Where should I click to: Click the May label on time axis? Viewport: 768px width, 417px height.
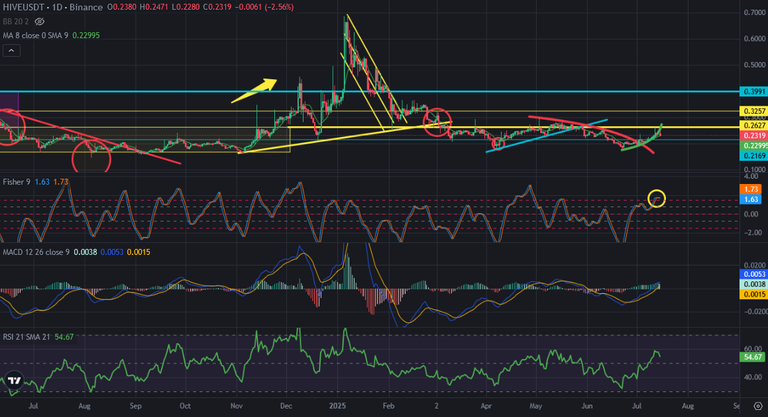(x=536, y=406)
